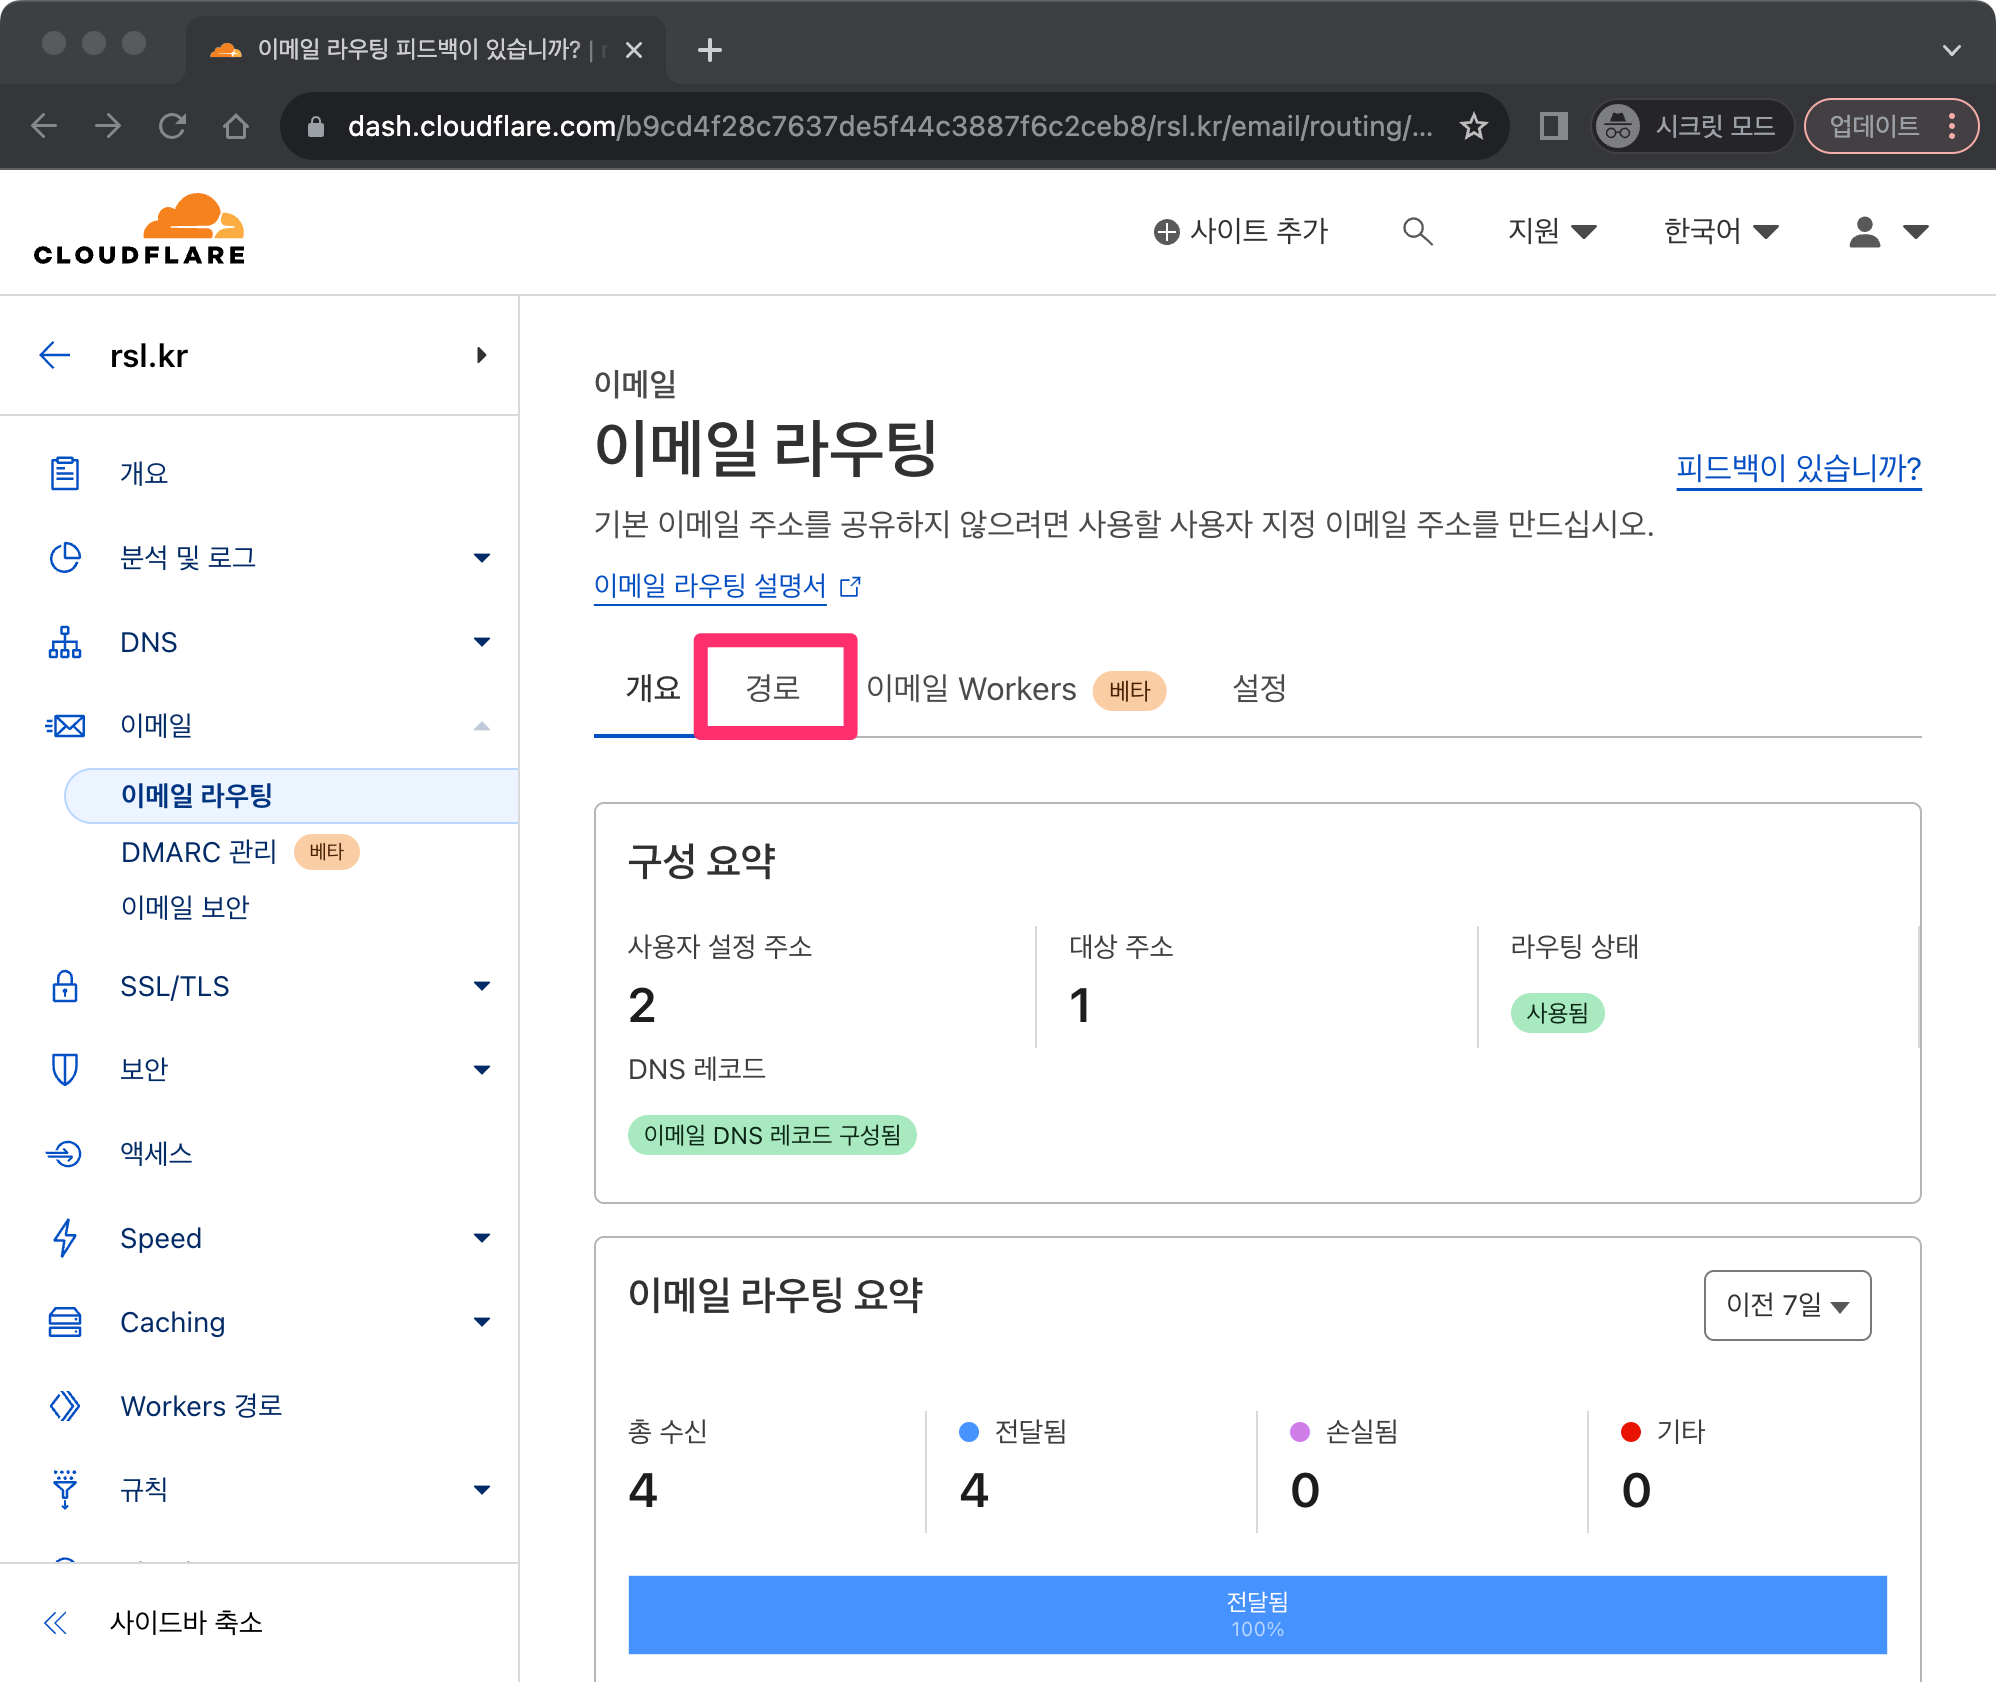Click the 사용됨 routing status badge
Image resolution: width=1996 pixels, height=1682 pixels.
pyautogui.click(x=1557, y=1013)
